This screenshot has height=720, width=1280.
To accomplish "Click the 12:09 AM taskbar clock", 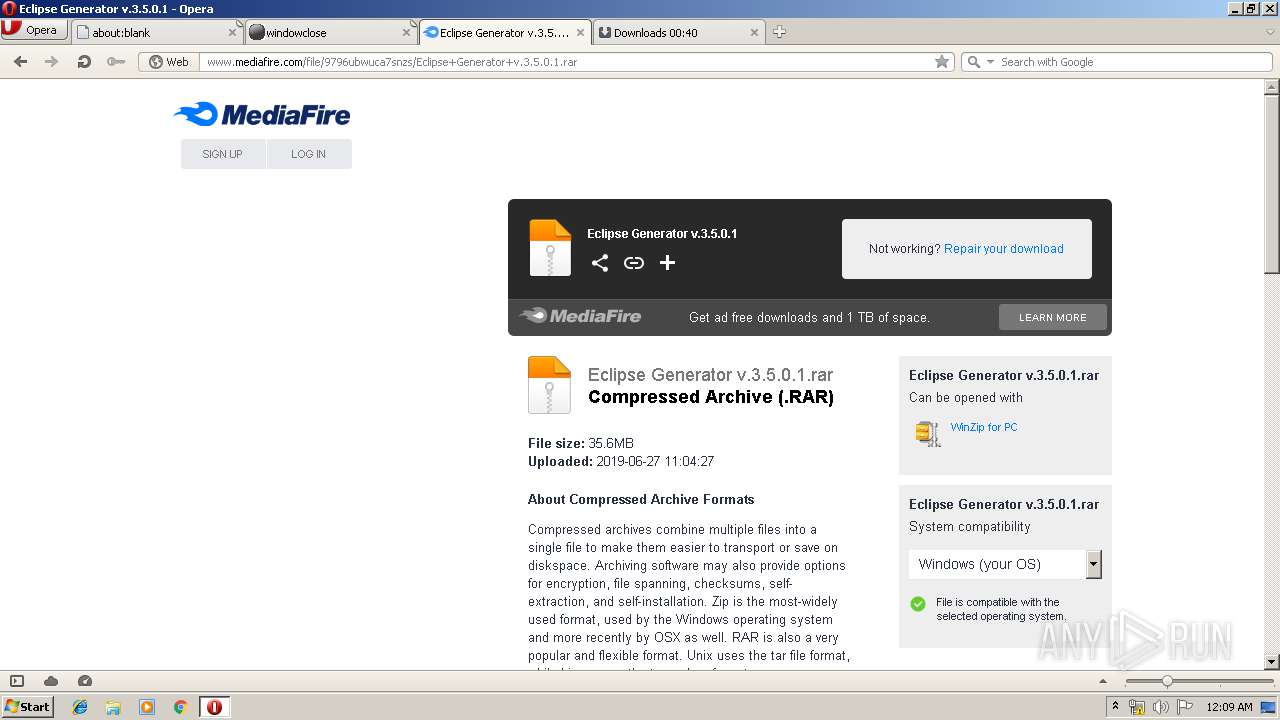I will click(x=1229, y=707).
